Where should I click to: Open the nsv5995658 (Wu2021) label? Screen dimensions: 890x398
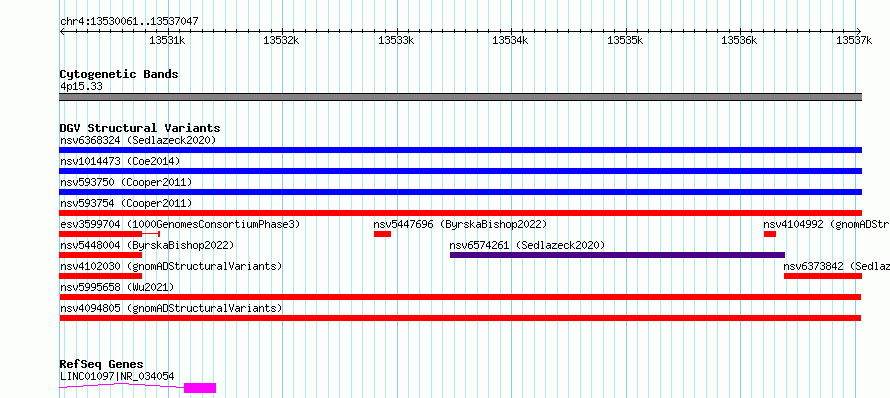117,287
